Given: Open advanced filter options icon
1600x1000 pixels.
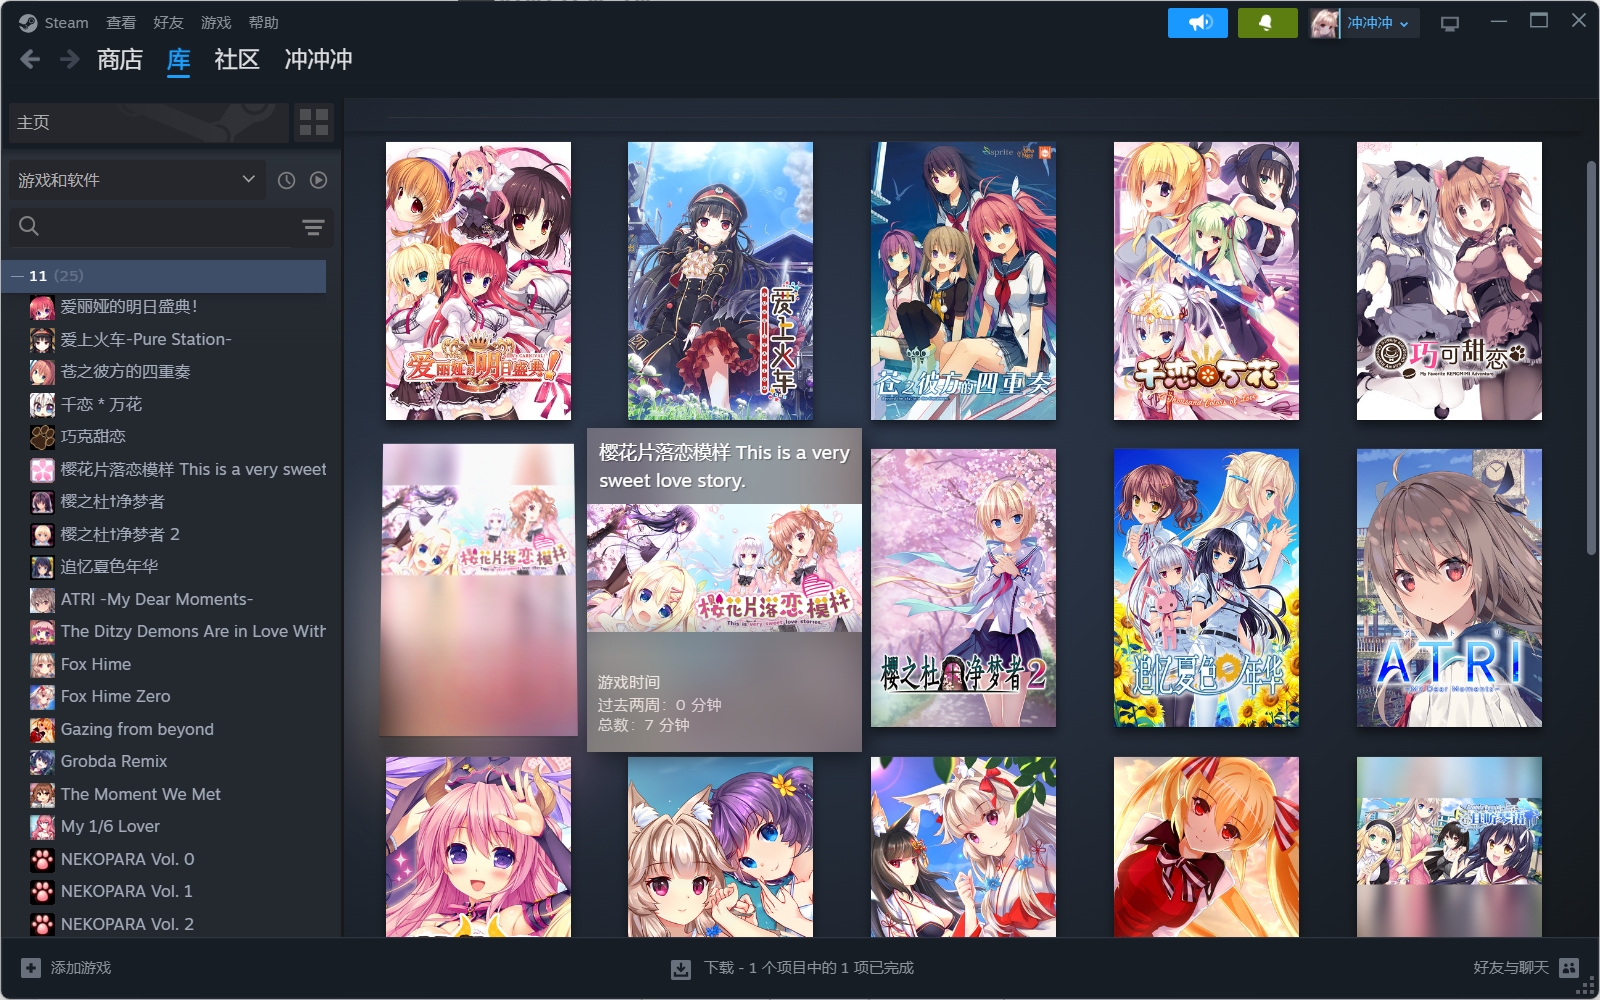Looking at the screenshot, I should point(313,227).
